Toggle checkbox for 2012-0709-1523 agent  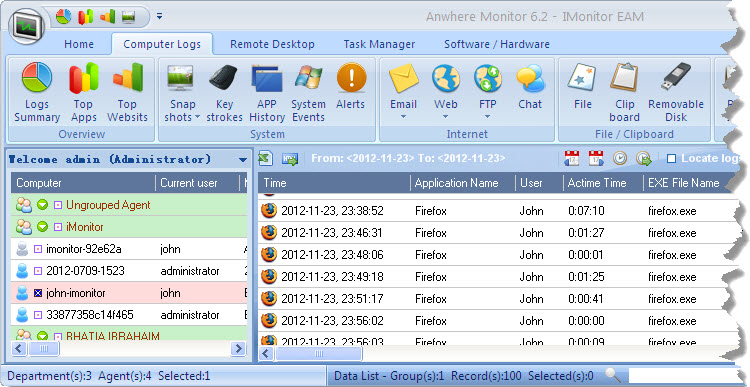pyautogui.click(x=38, y=271)
